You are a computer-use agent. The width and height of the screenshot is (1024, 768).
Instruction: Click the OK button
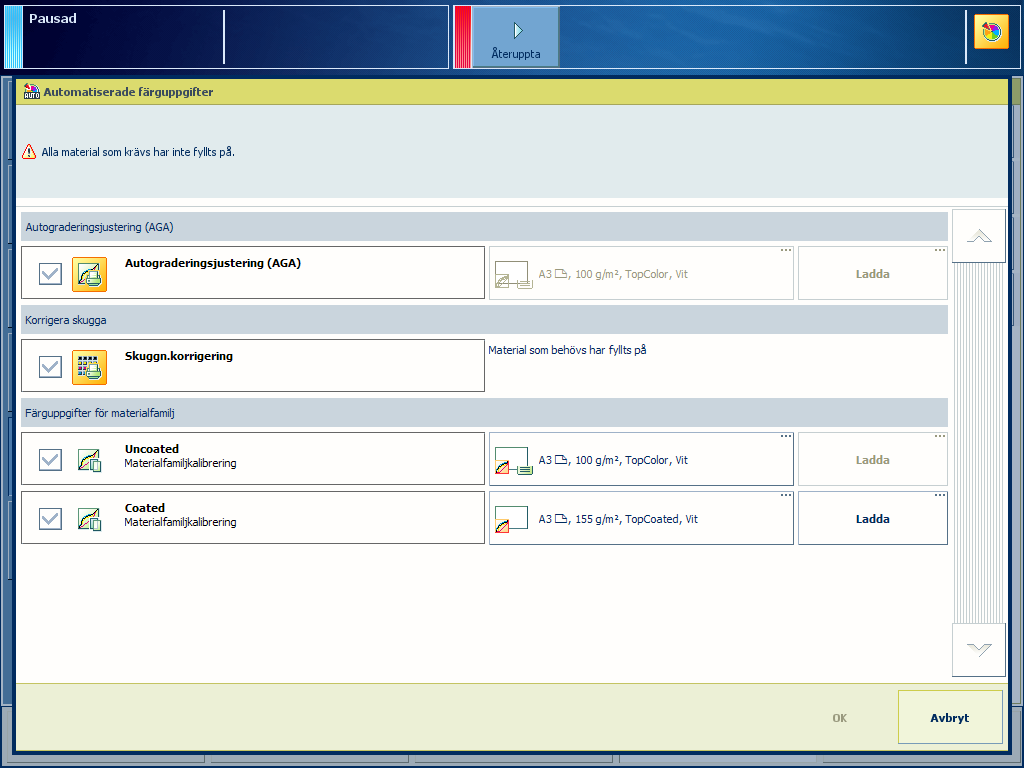[x=839, y=718]
